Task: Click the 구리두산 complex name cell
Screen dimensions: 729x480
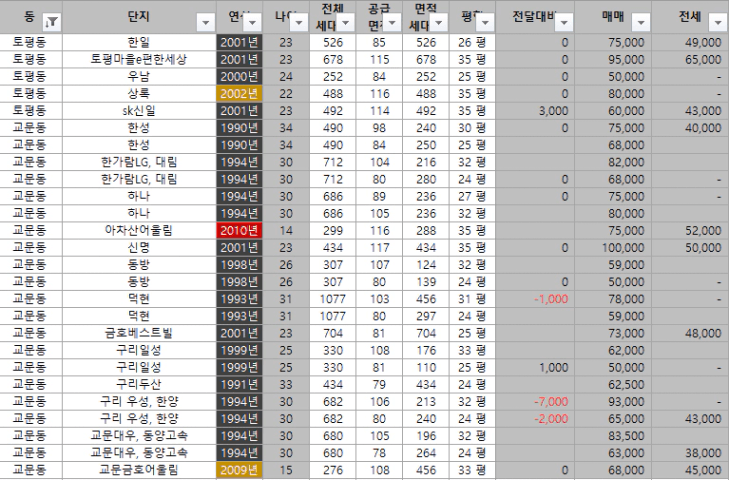Action: (139, 383)
